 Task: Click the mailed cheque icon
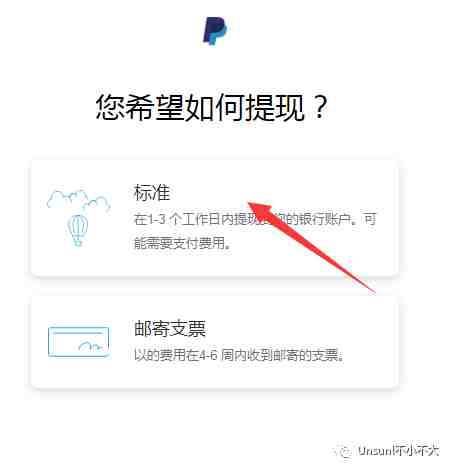click(79, 342)
